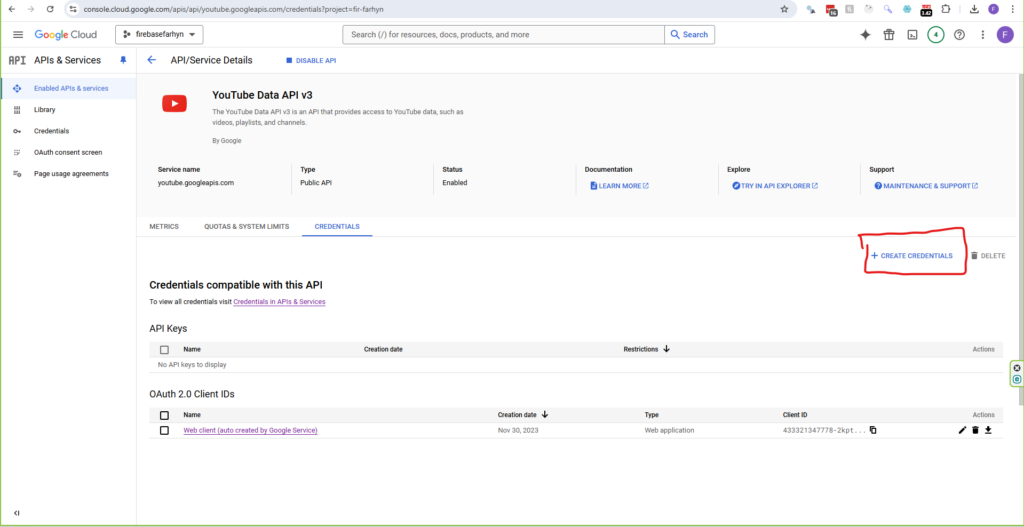Open Credentials in APIs & Services link
The height and width of the screenshot is (527, 1024).
279,301
